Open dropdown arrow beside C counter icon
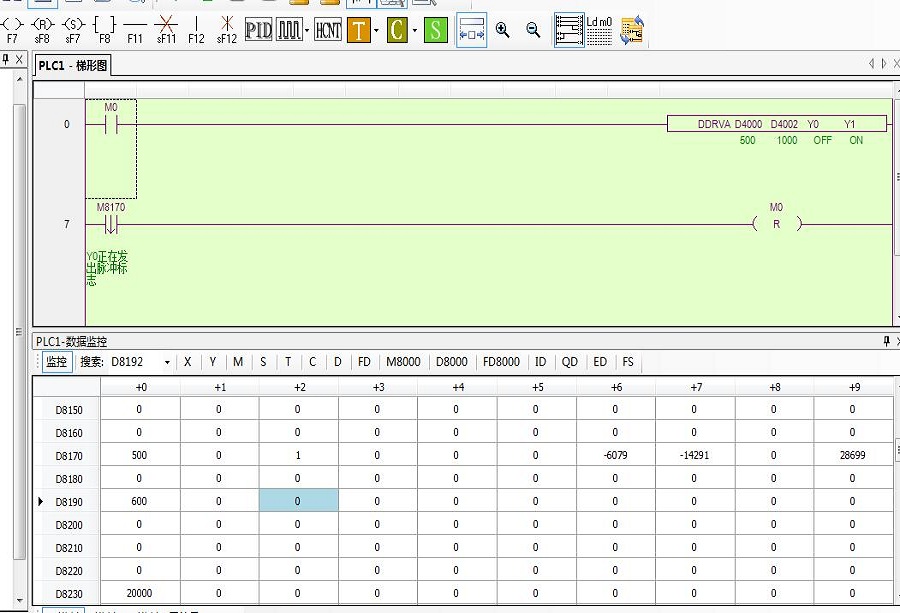 pos(413,30)
